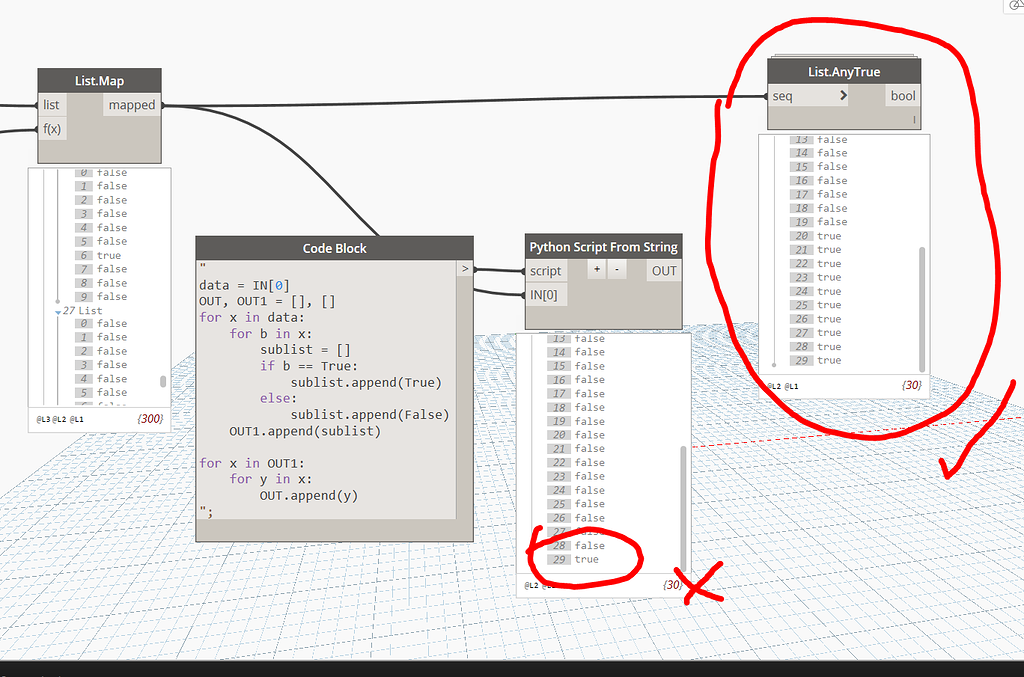Click the list input port on List.Map

click(50, 104)
